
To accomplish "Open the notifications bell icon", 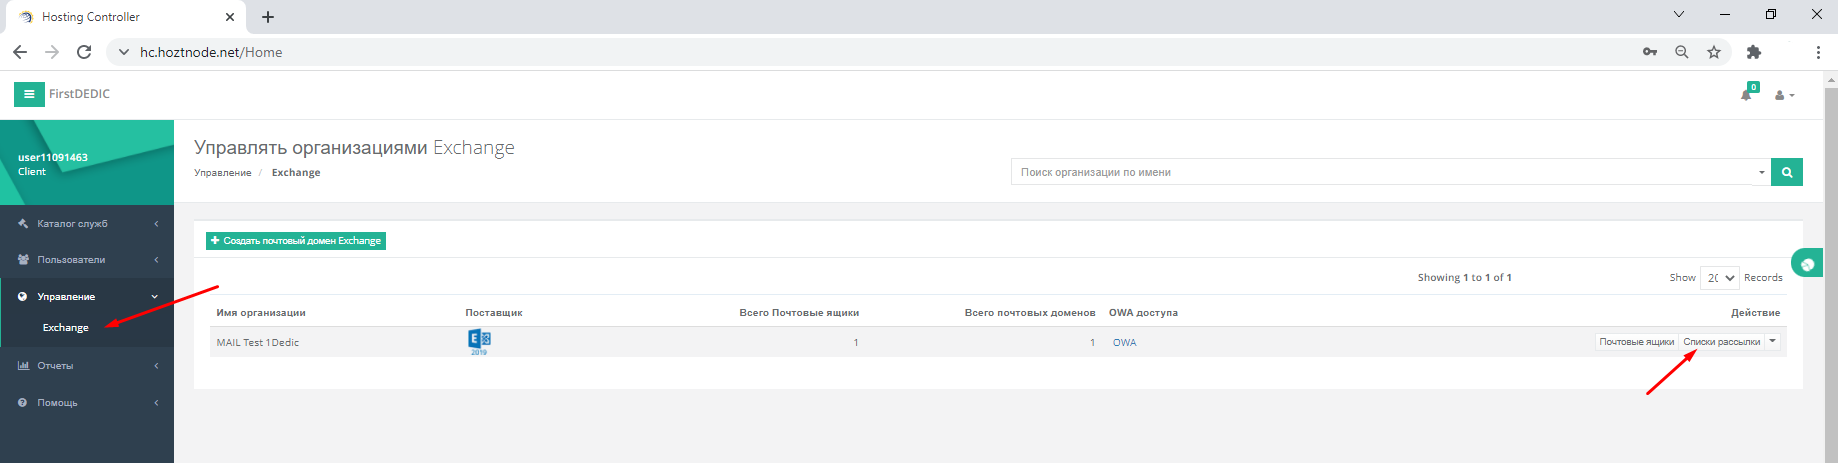I will (x=1746, y=94).
